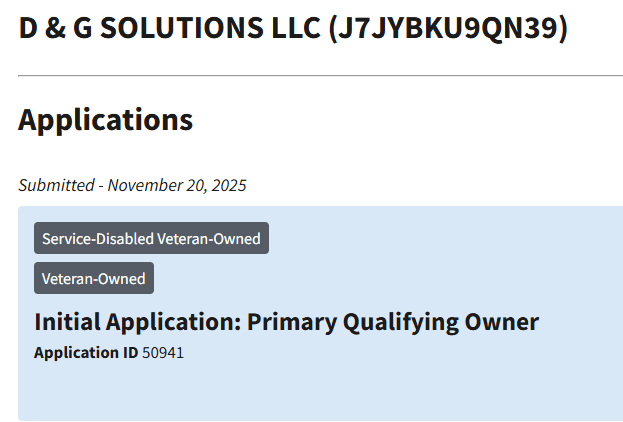Click the blue card area right of the badges

pyautogui.click(x=445, y=258)
